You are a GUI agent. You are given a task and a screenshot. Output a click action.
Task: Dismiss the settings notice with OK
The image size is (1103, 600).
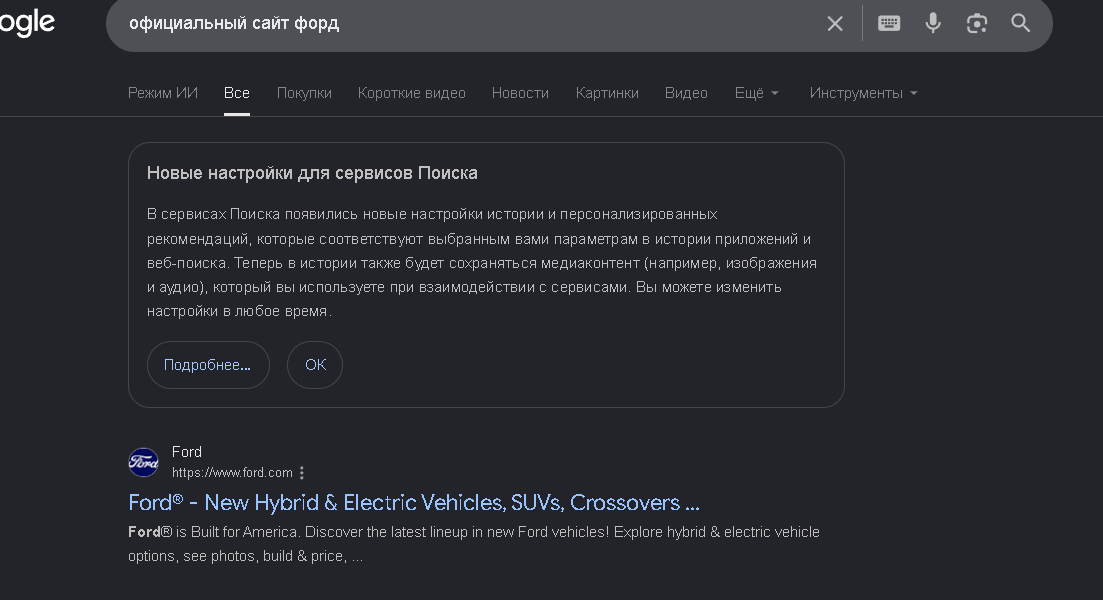click(x=315, y=365)
